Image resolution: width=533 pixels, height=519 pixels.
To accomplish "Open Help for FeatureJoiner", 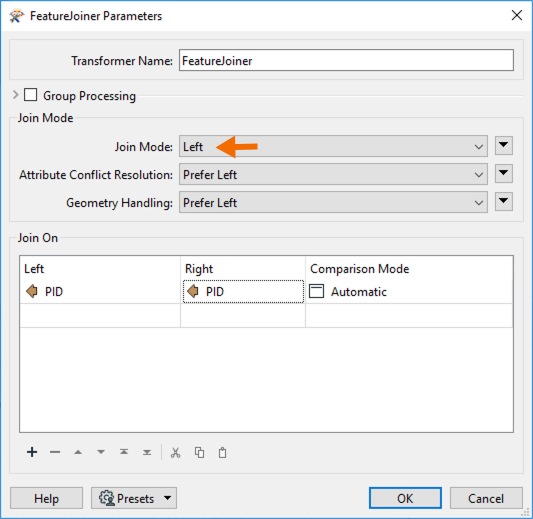I will click(47, 498).
